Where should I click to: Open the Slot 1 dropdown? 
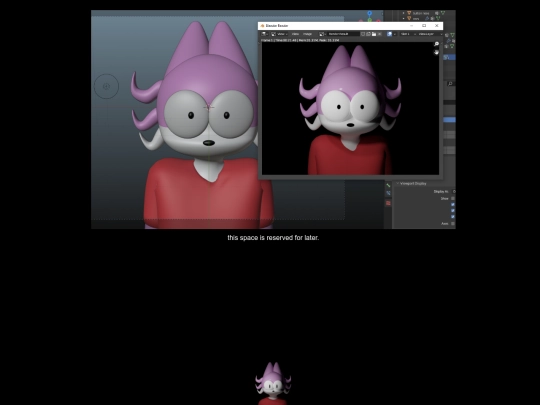408,34
